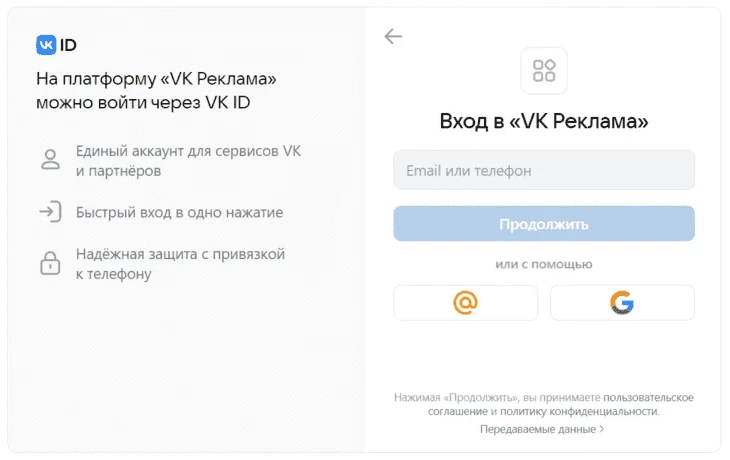Image resolution: width=730 pixels, height=460 pixels.
Task: Click the "или с помощью" label
Action: tap(544, 264)
